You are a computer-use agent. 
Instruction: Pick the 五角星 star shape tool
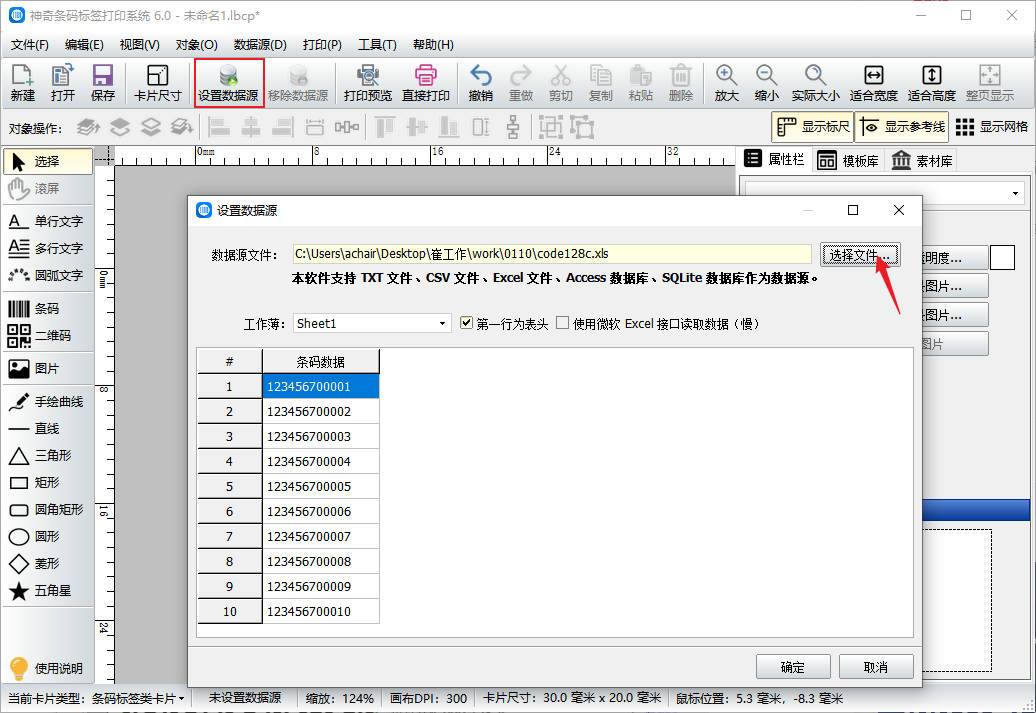(x=46, y=591)
